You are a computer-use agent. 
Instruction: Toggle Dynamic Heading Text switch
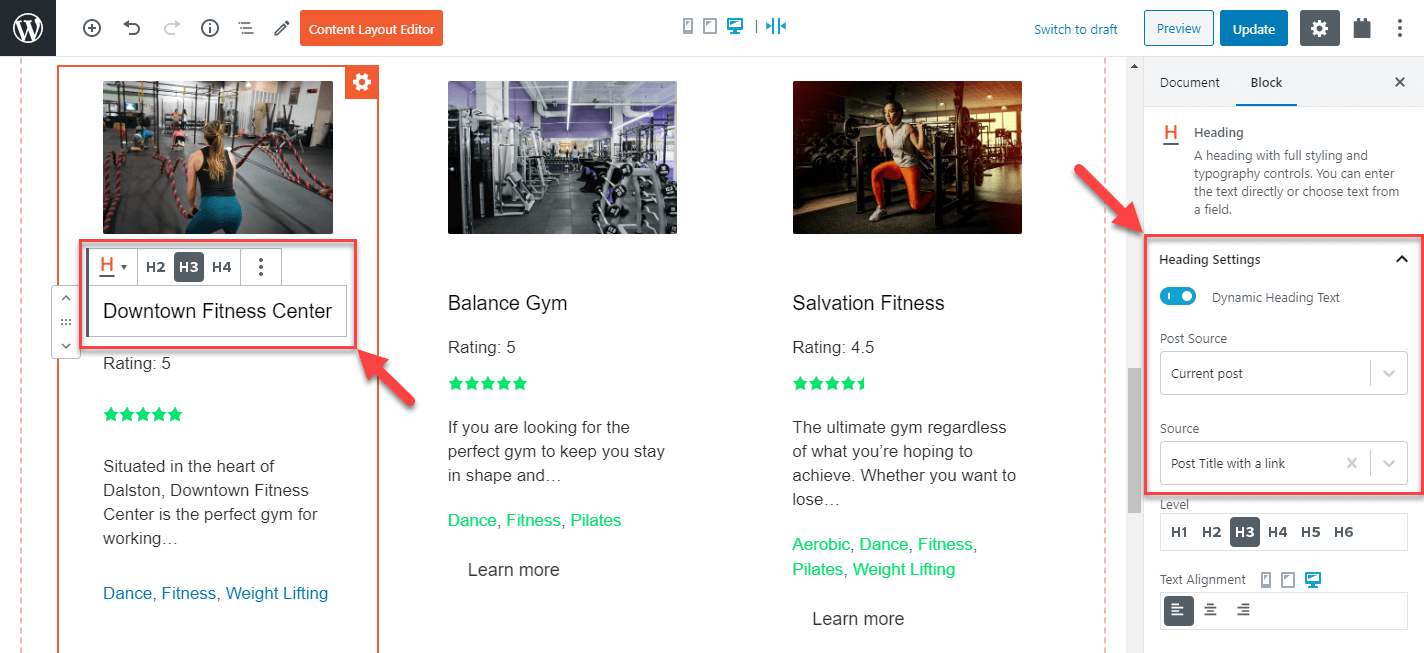pos(1178,296)
